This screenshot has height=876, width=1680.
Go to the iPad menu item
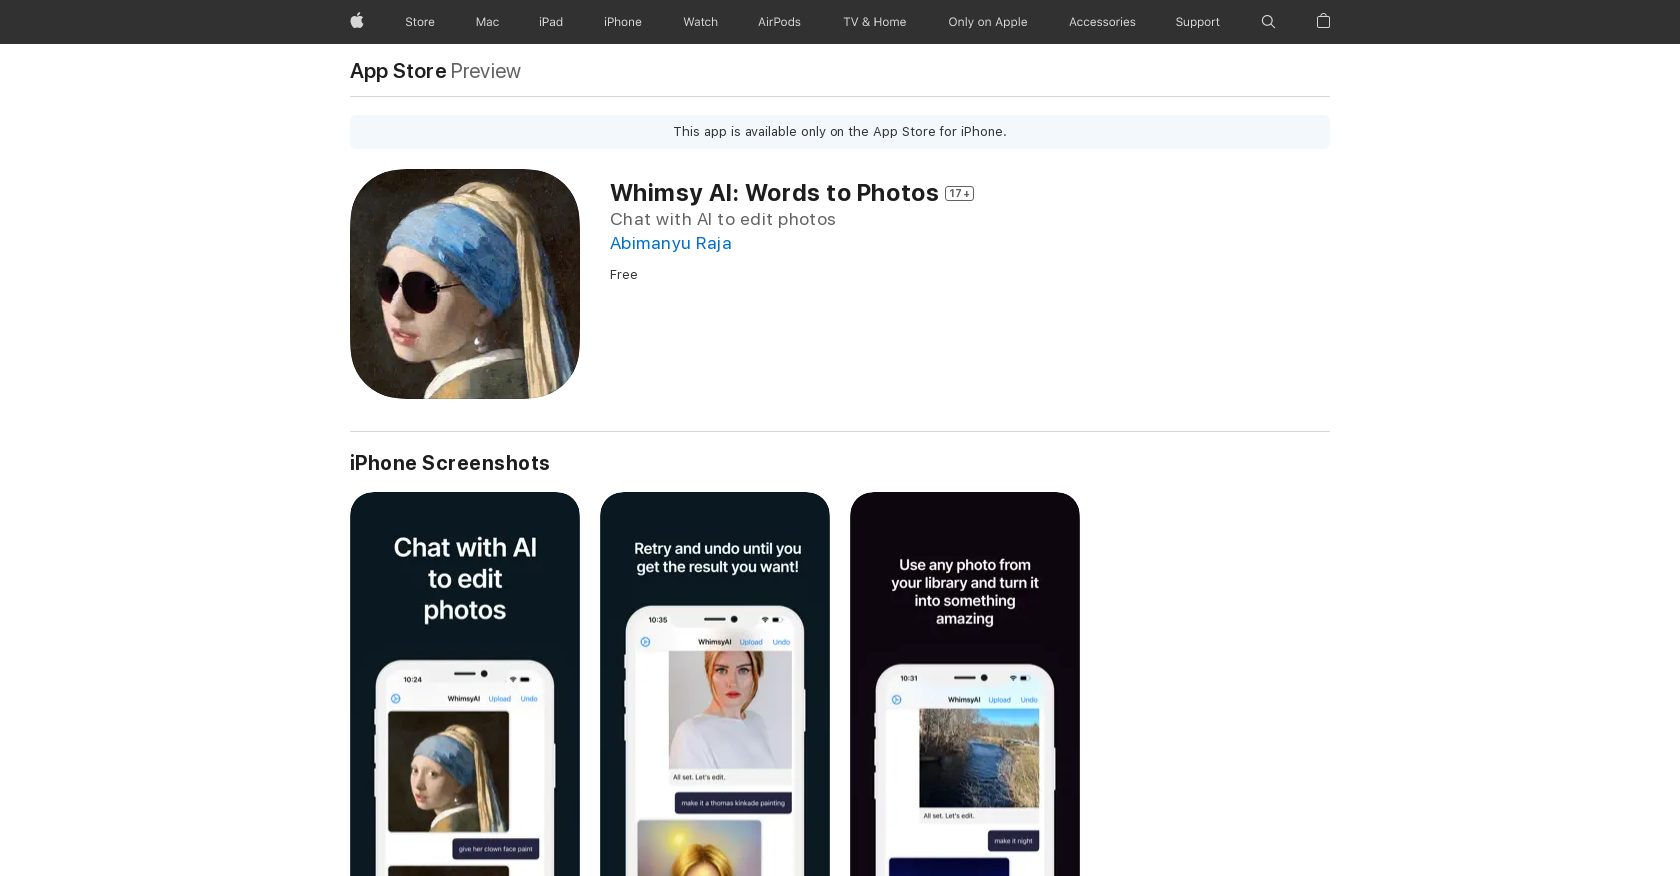click(551, 22)
